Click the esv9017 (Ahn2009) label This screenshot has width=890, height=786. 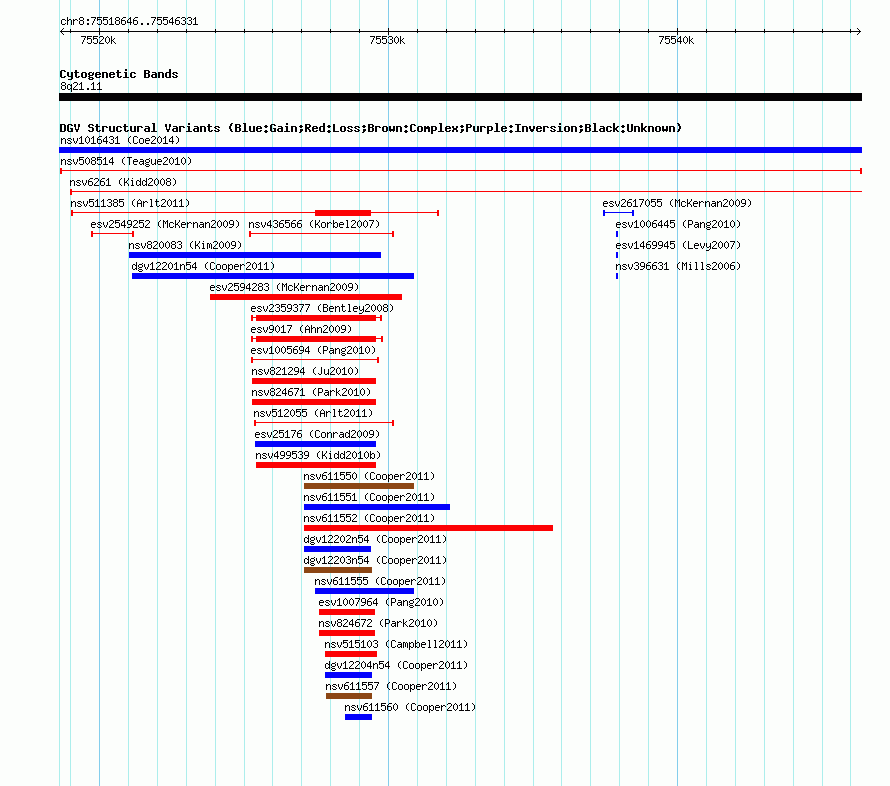301,329
